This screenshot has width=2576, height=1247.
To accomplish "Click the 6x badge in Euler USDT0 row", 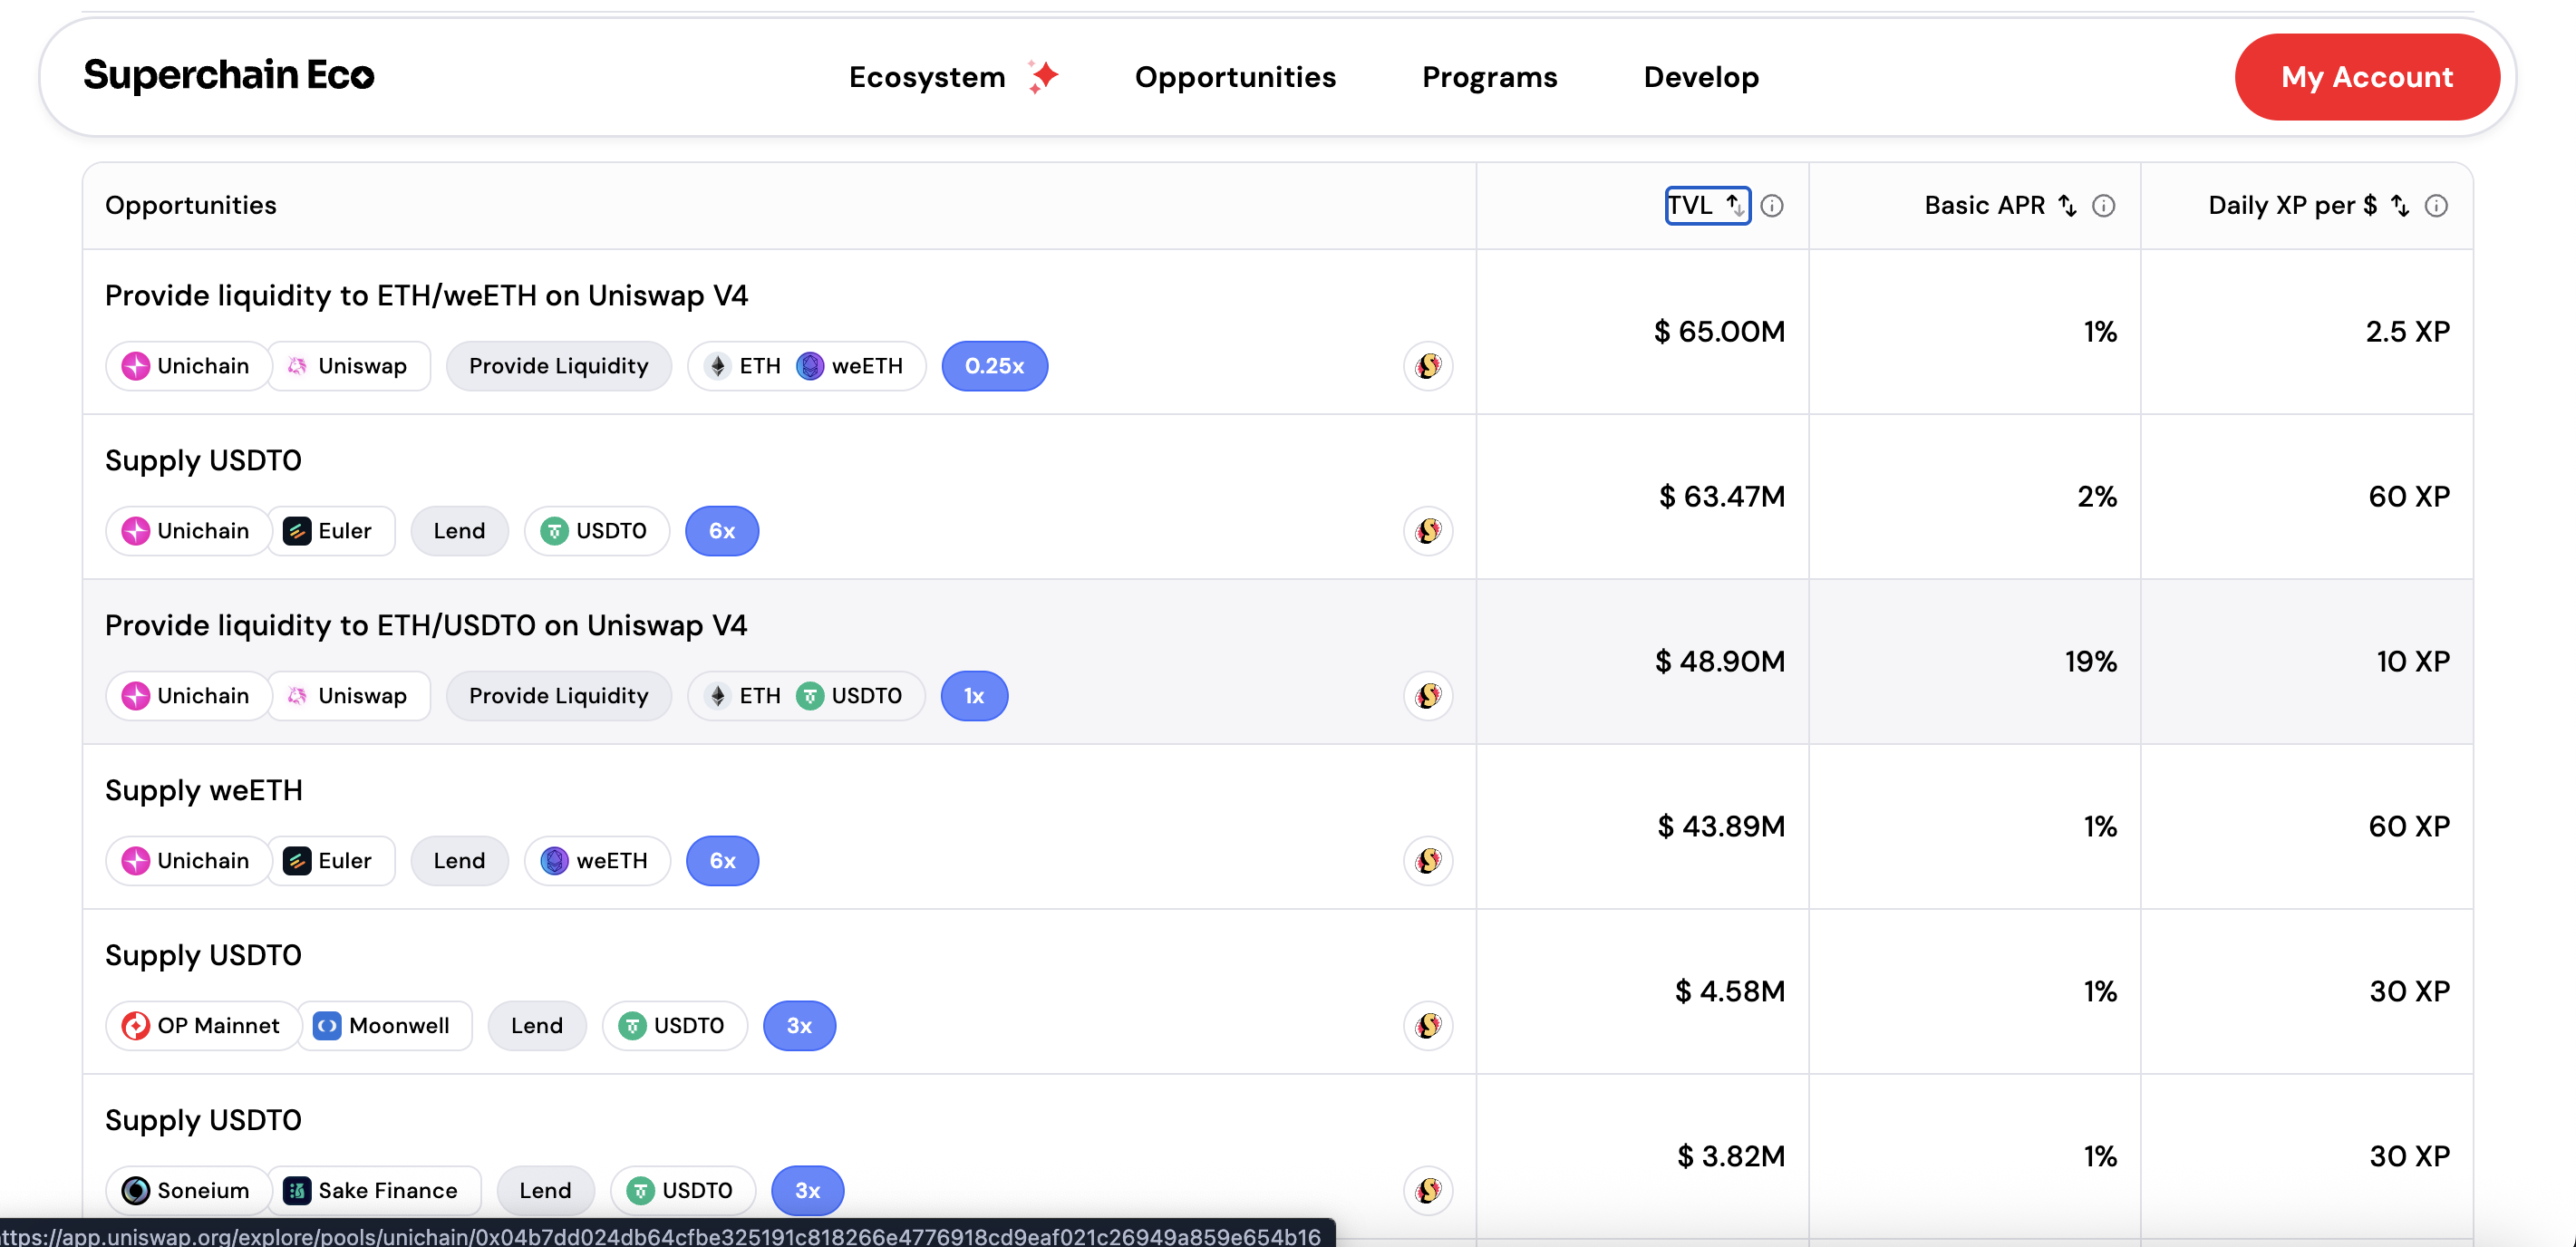I will pyautogui.click(x=721, y=531).
